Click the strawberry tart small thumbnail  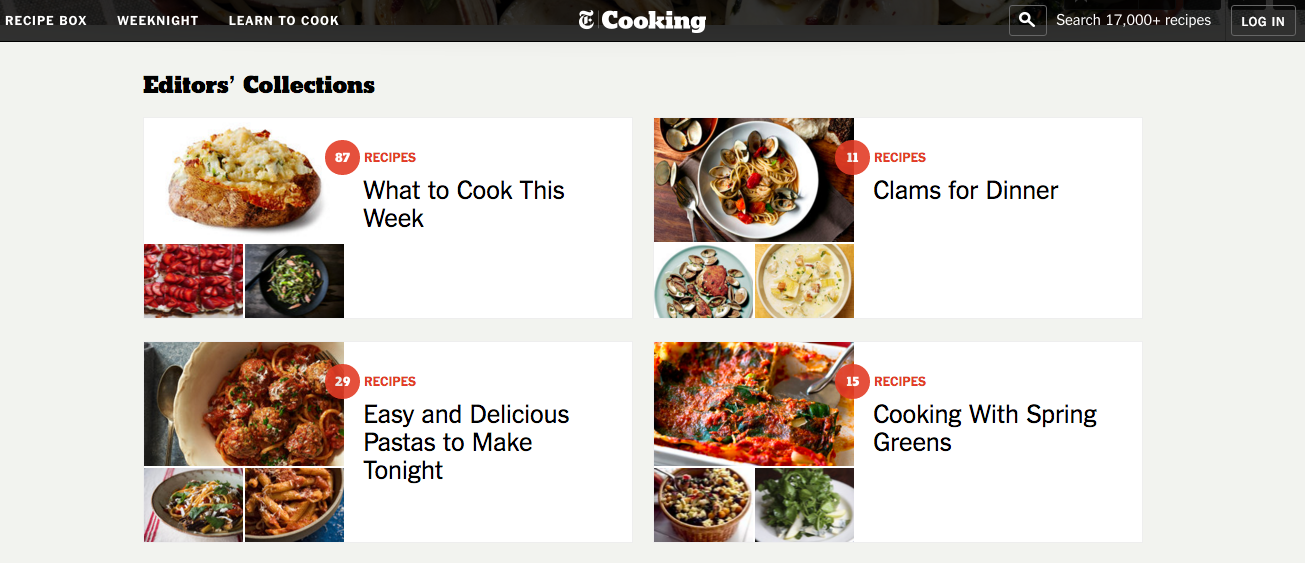pyautogui.click(x=193, y=281)
